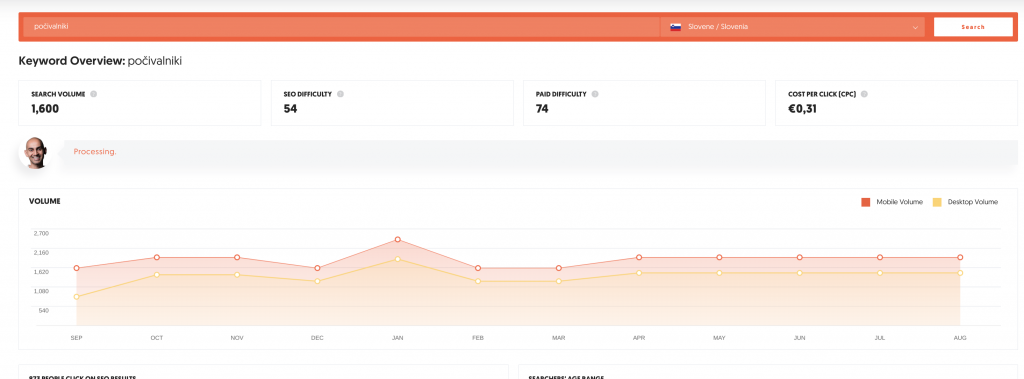Click the CPC value €0,31

tap(803, 108)
